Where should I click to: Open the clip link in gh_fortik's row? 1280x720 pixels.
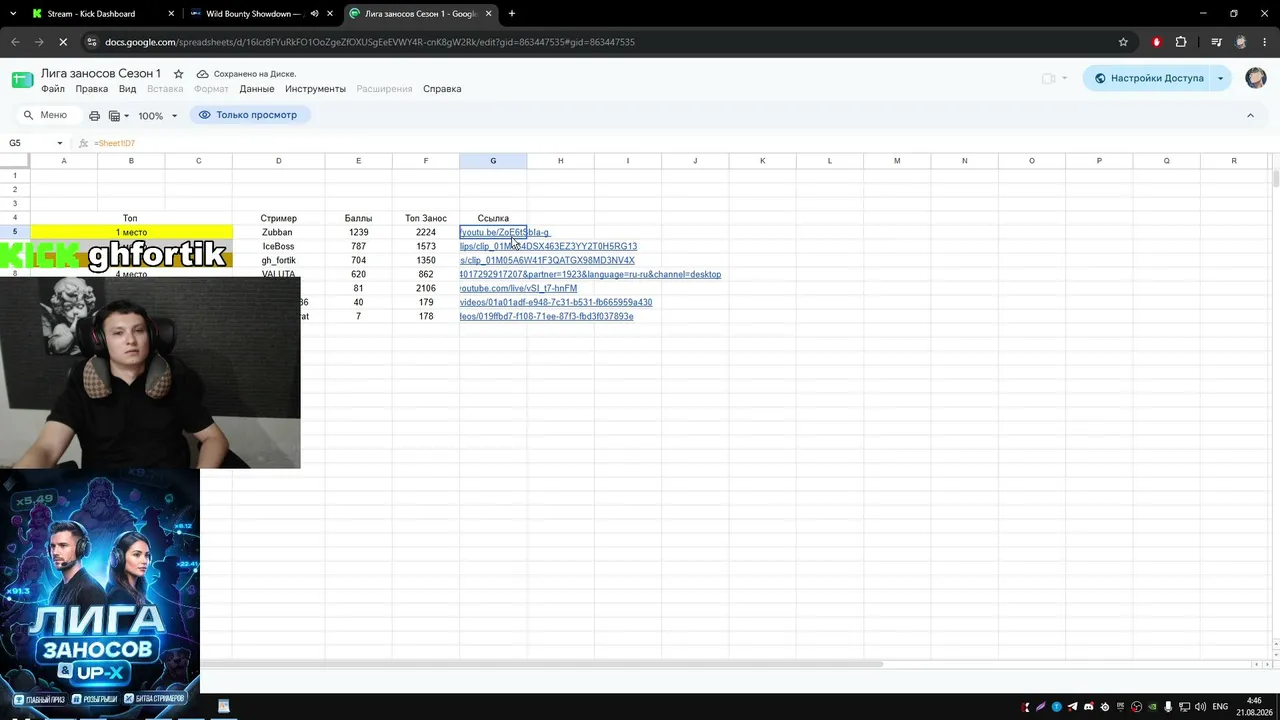tap(547, 261)
